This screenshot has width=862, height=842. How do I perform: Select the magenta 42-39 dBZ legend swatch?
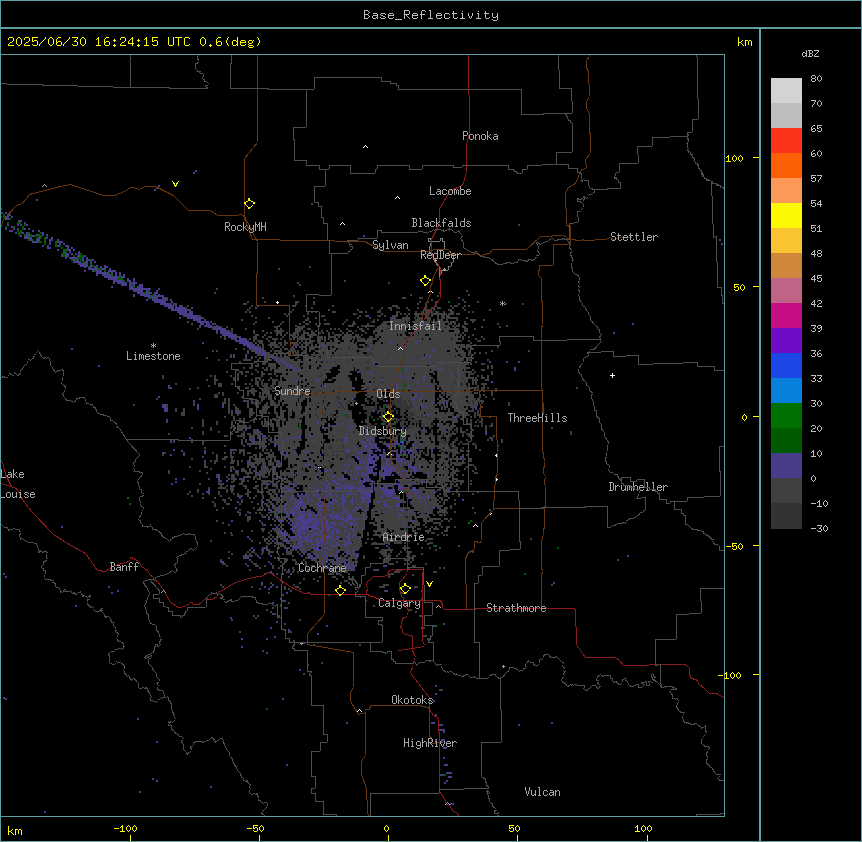coord(786,315)
